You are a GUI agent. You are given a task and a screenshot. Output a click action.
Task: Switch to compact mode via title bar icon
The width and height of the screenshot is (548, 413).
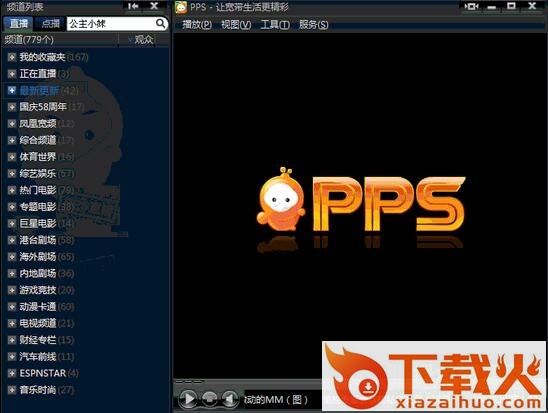pos(471,6)
